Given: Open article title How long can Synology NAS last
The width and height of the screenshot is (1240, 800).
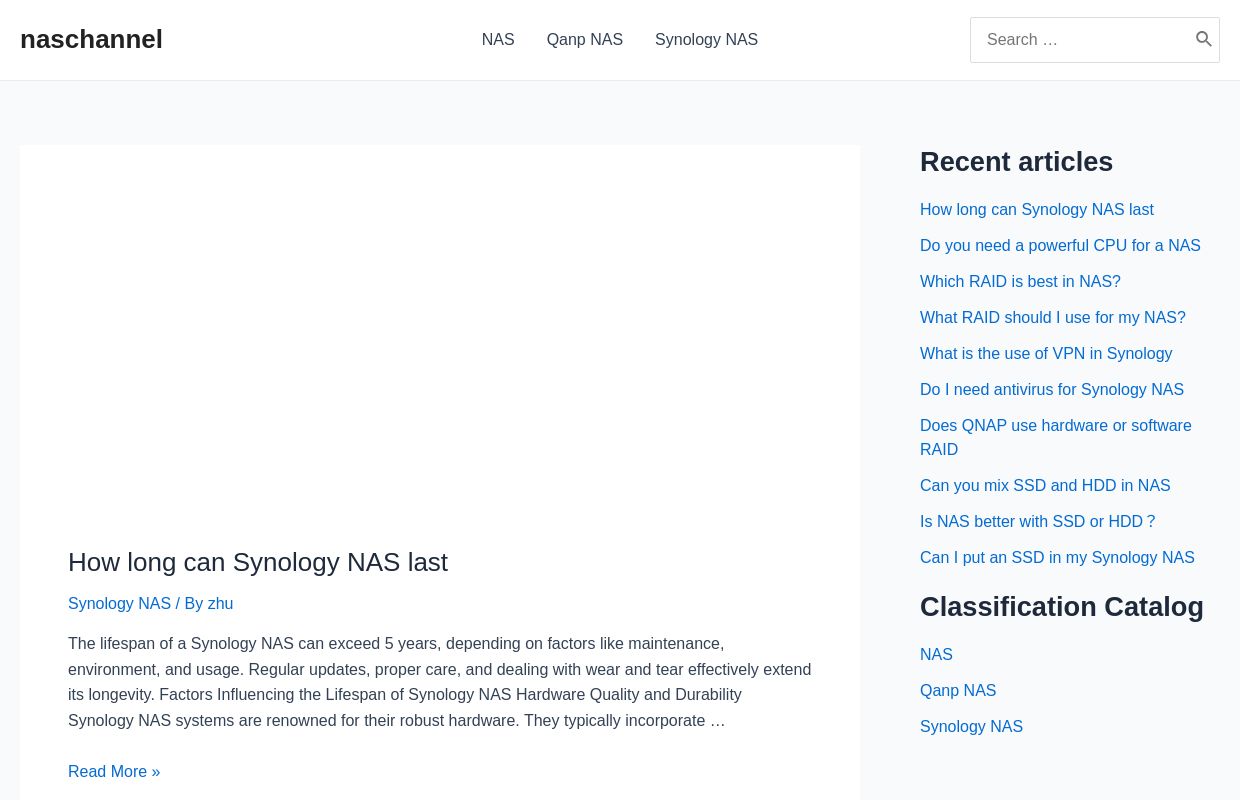Looking at the screenshot, I should (258, 562).
